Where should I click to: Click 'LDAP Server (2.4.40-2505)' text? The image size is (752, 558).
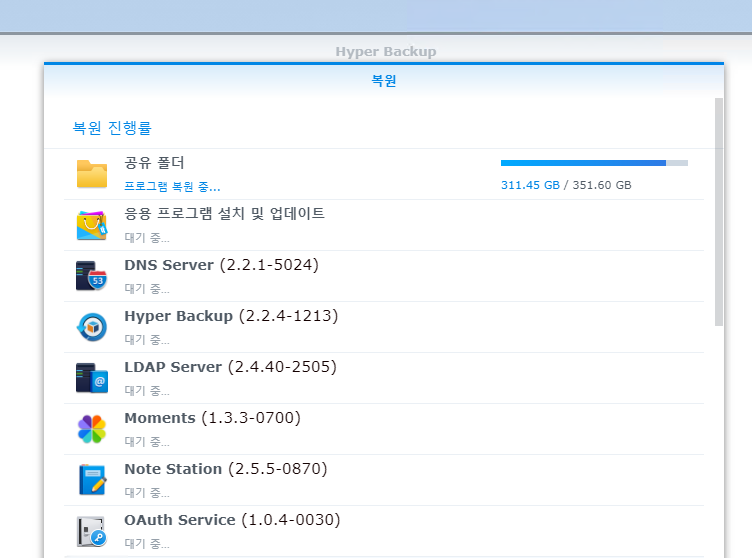231,367
